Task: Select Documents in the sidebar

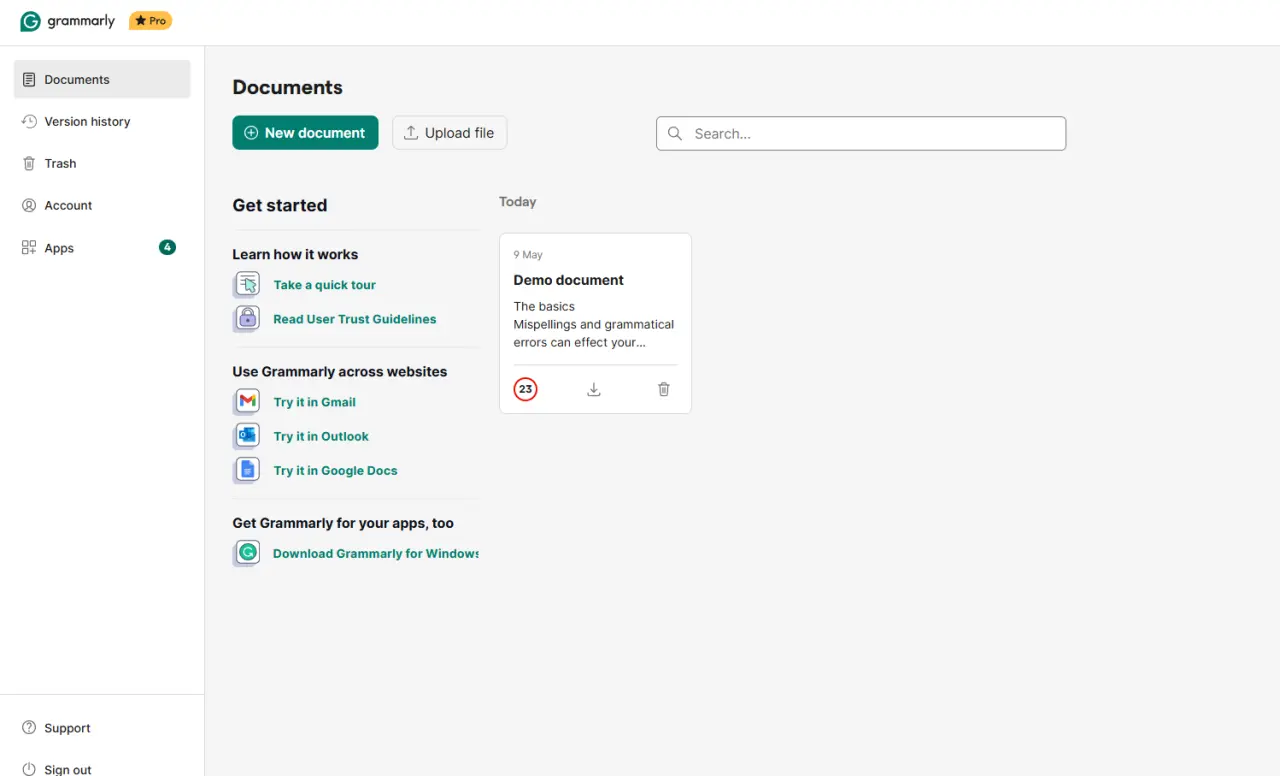Action: click(x=102, y=79)
